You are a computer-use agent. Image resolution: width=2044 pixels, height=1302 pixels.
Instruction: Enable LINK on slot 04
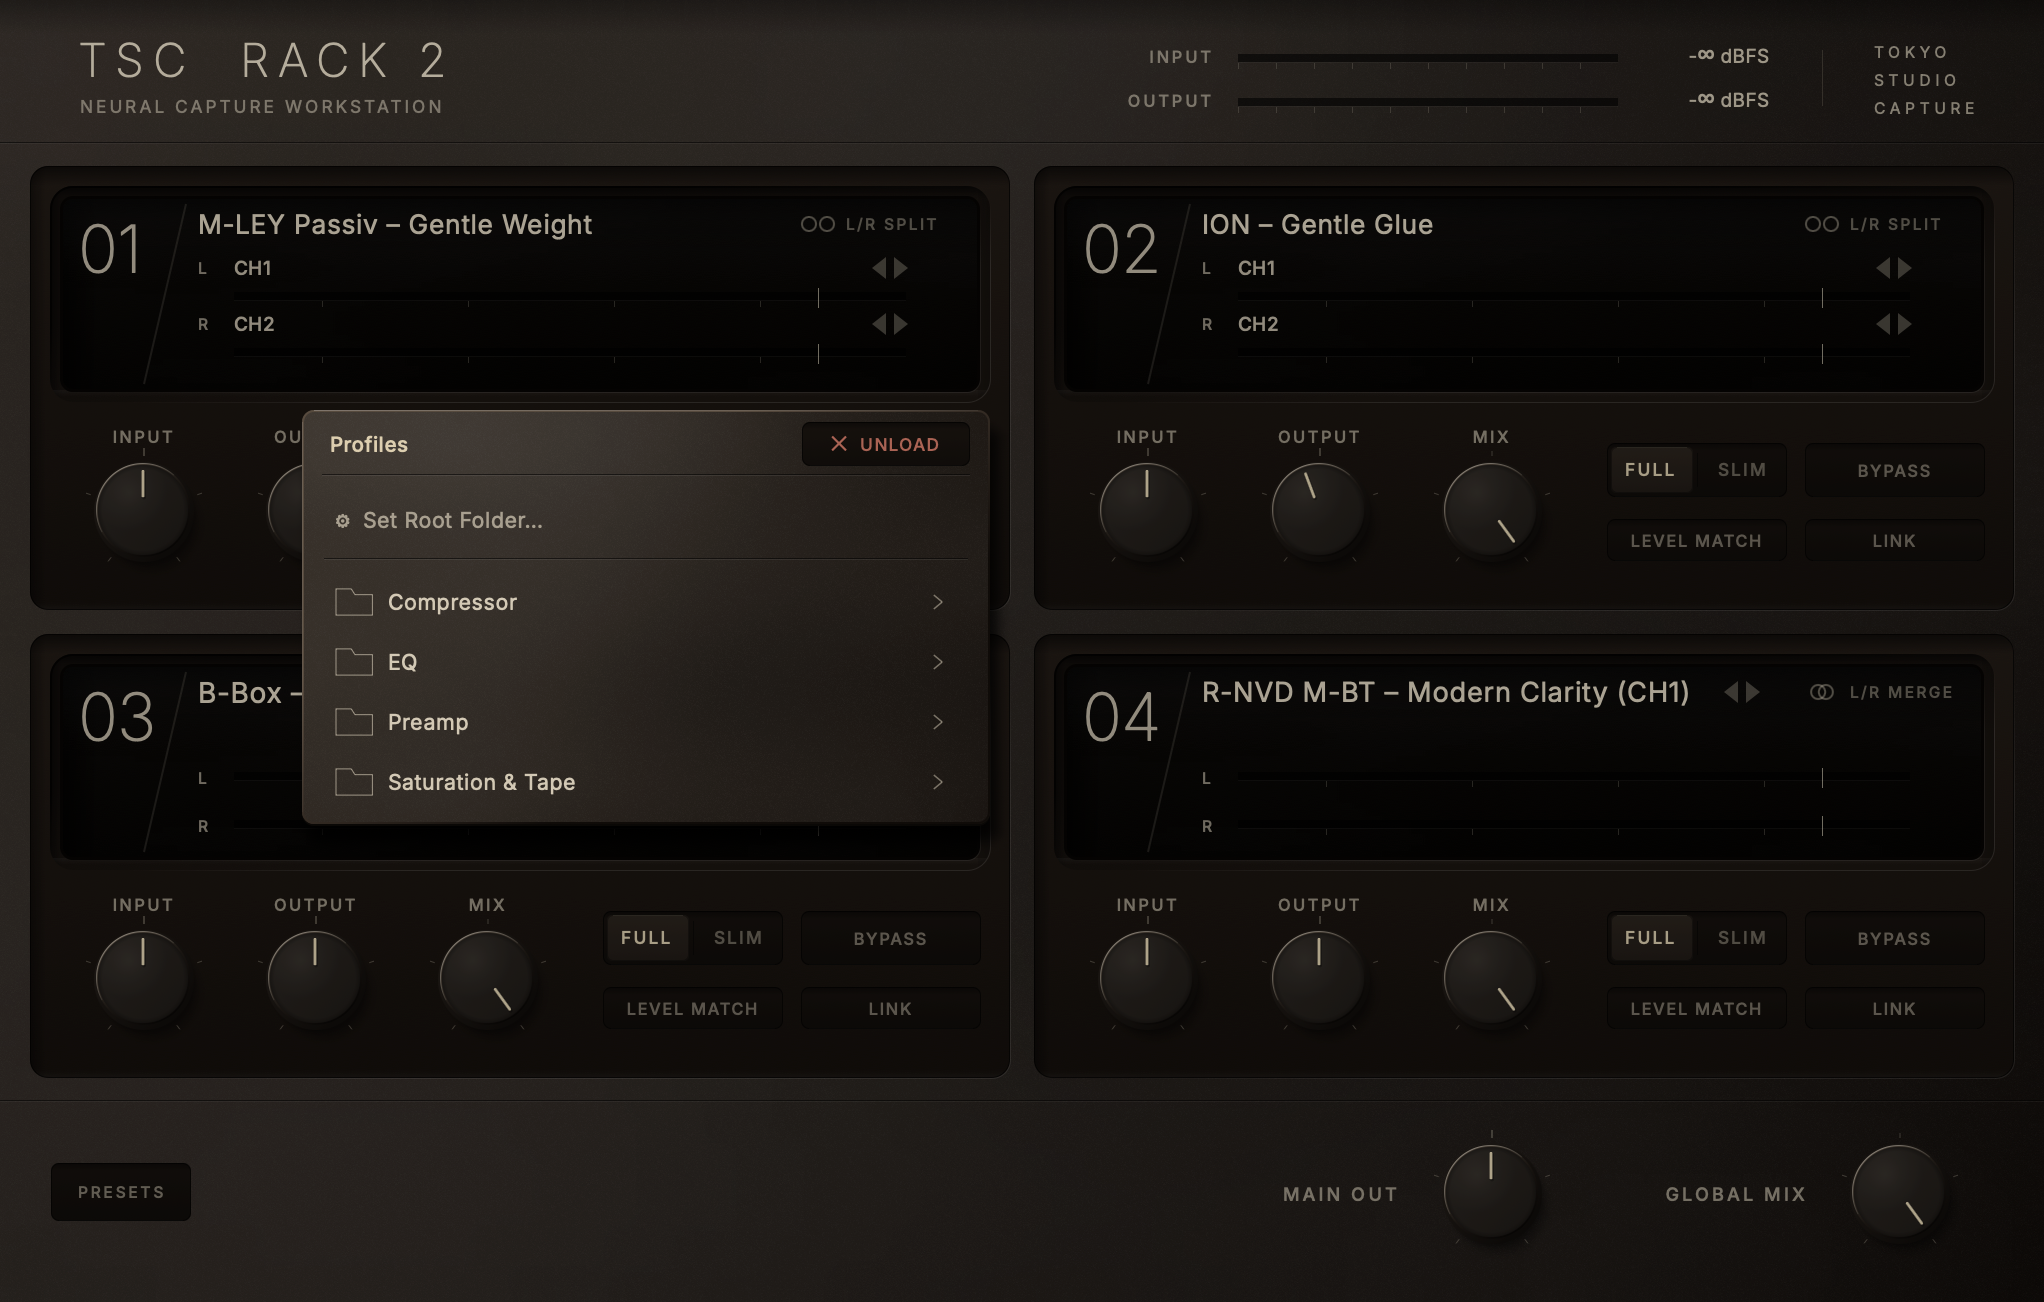pos(1894,1009)
